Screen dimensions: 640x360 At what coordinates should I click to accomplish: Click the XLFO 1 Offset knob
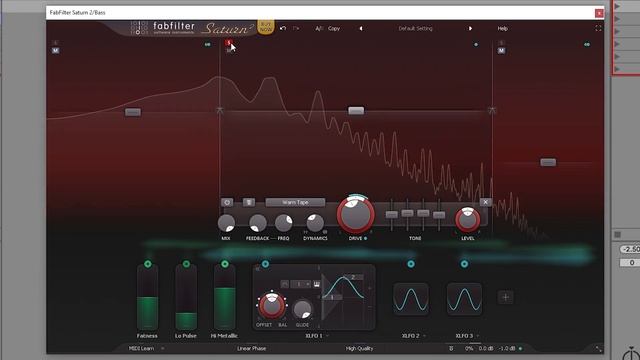coord(271,306)
